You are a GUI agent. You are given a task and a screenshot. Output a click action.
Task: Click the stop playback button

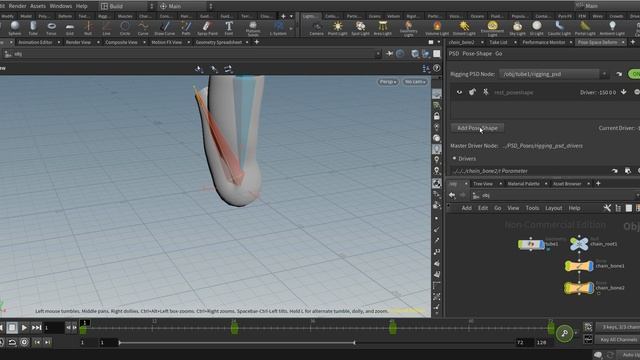pyautogui.click(x=12, y=327)
